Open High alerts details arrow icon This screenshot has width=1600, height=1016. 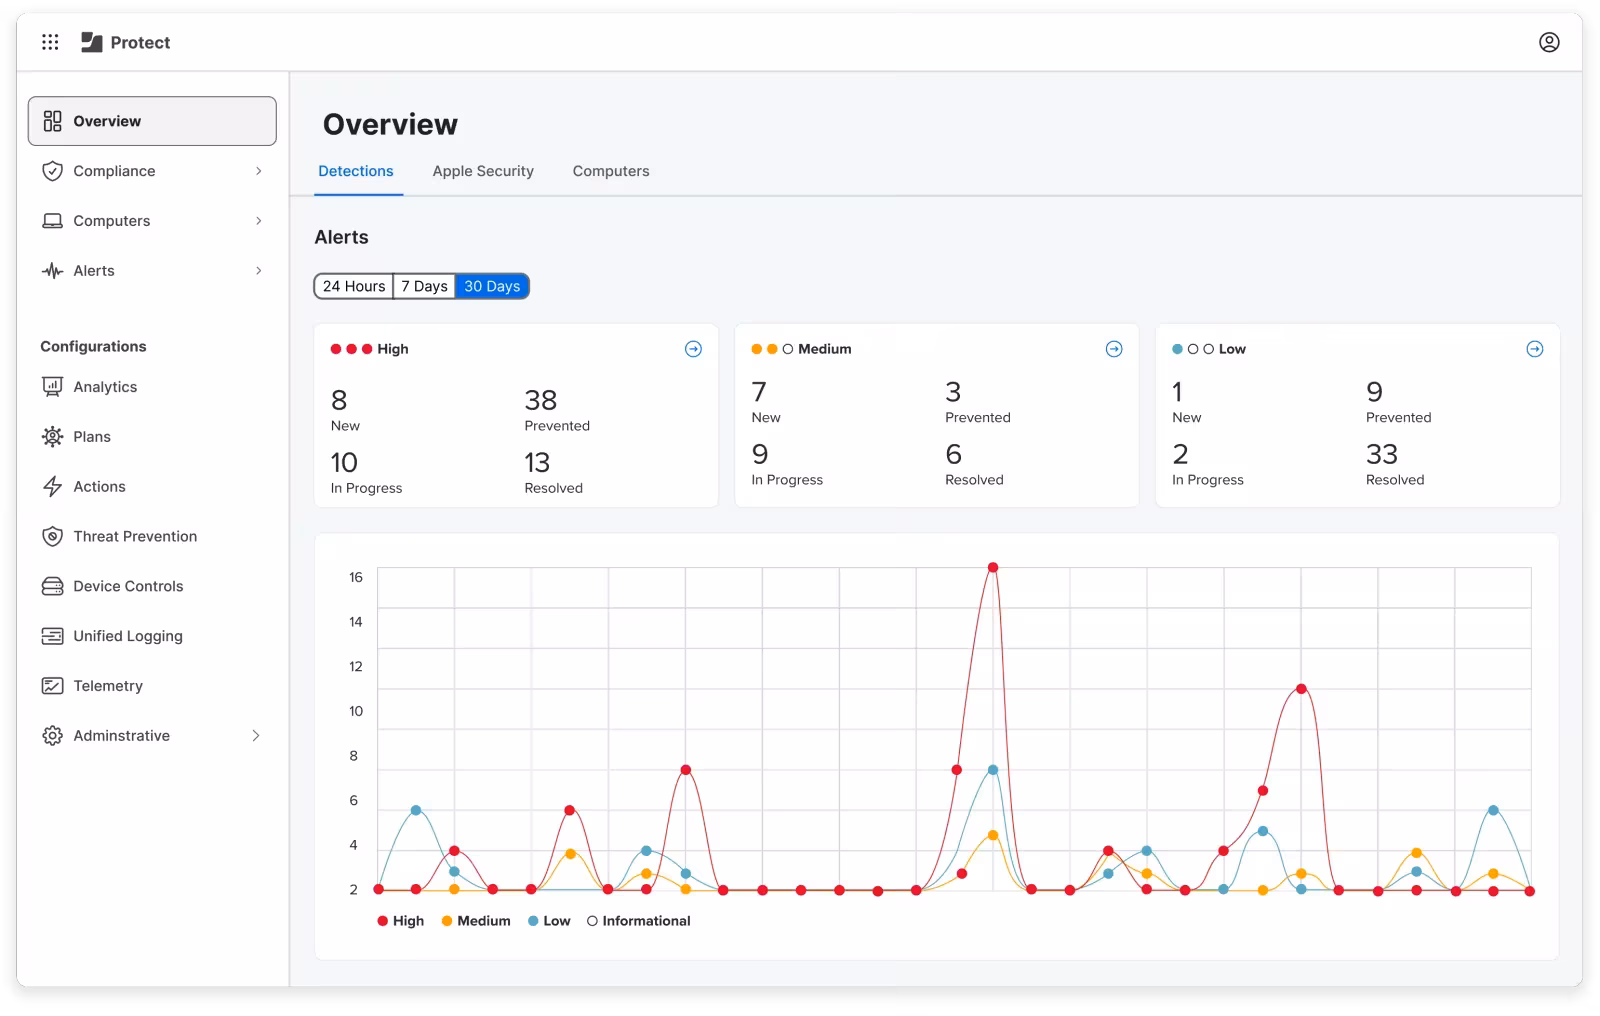(x=693, y=349)
